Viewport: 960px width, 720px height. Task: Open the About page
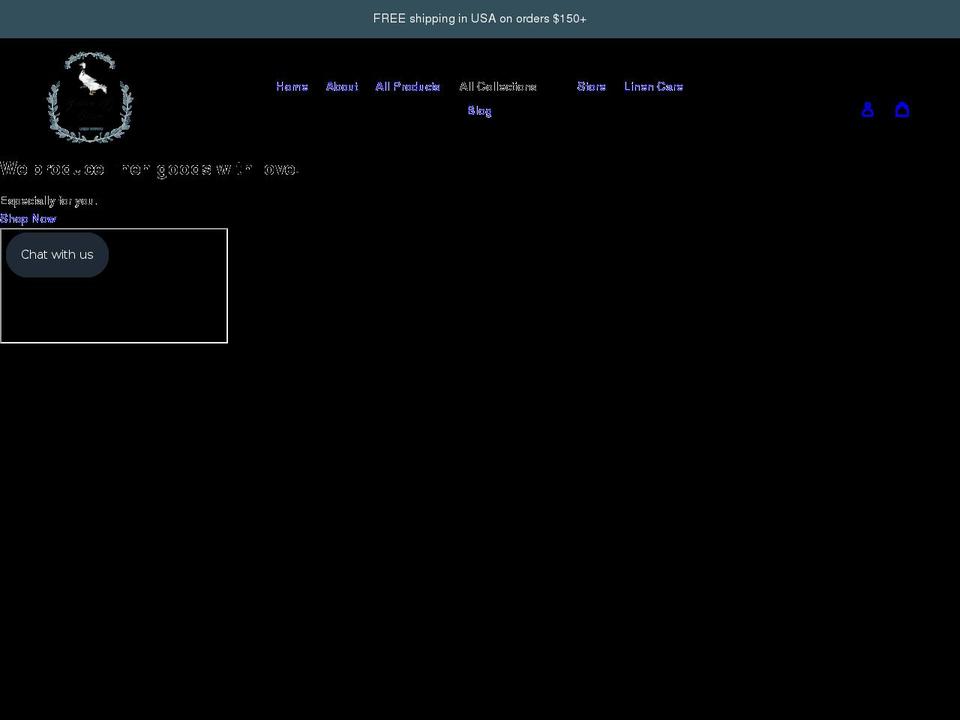pyautogui.click(x=342, y=86)
